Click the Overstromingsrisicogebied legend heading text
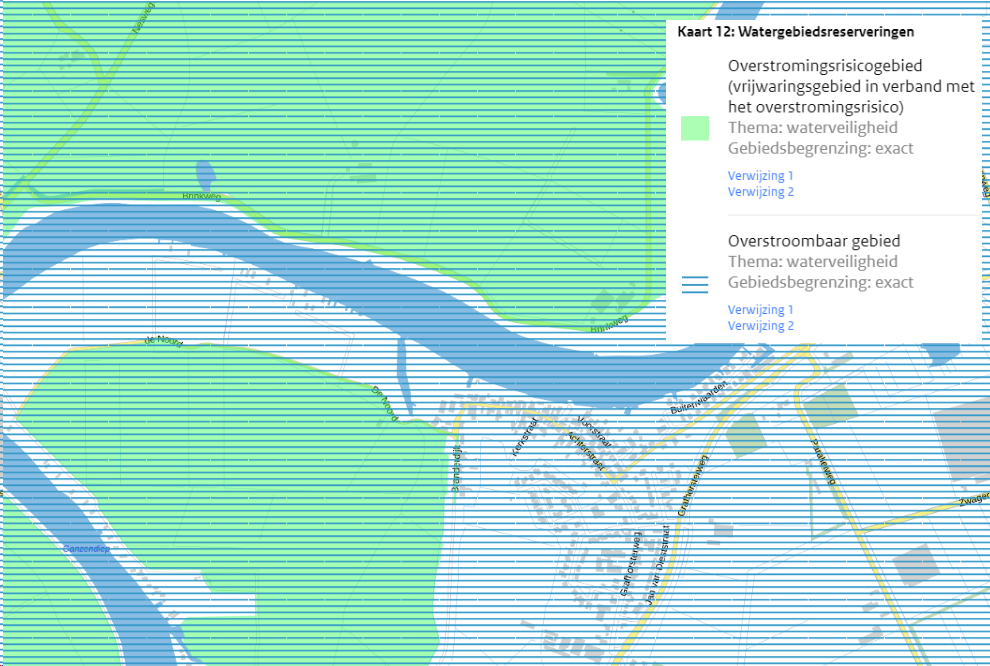 824,66
